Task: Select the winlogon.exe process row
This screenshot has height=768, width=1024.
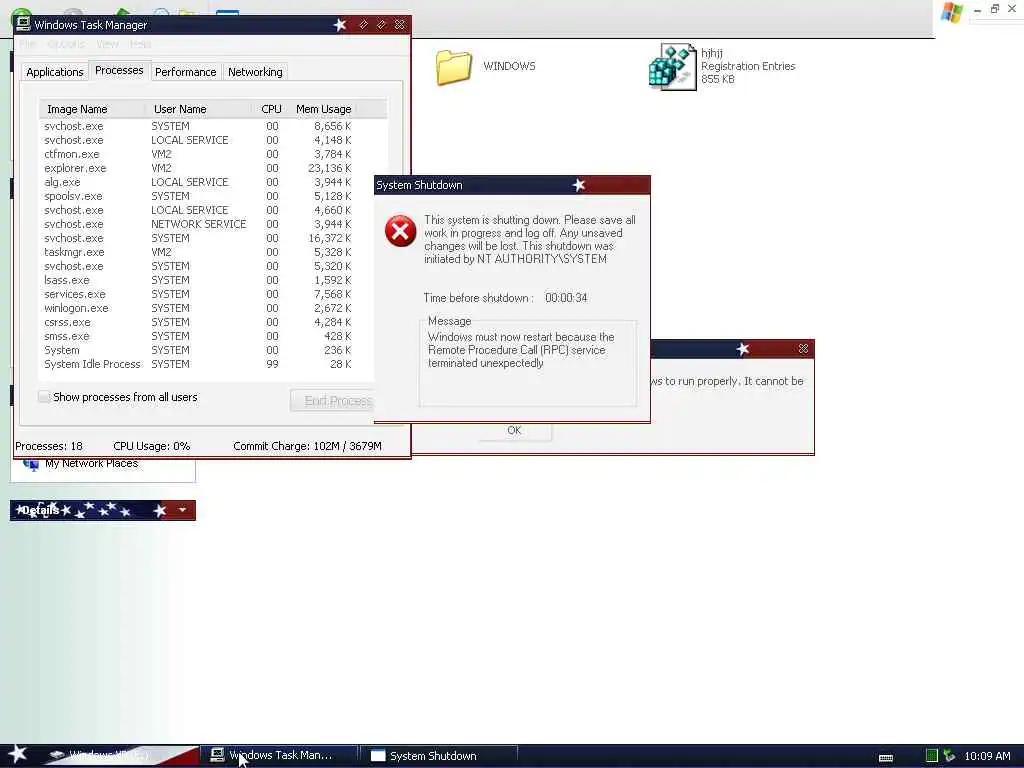Action: (198, 308)
